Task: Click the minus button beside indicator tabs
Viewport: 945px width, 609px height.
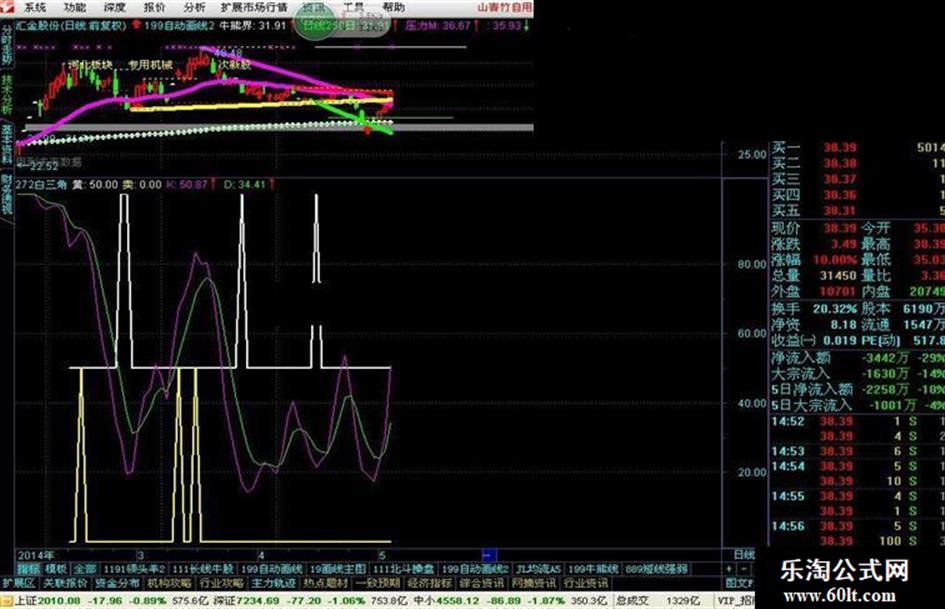Action: (744, 569)
